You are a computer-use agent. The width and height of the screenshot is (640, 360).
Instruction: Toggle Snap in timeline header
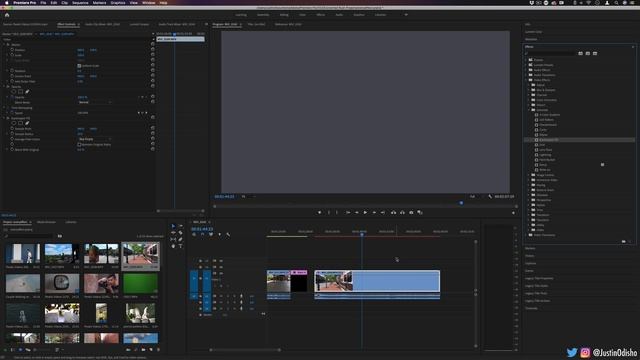point(202,234)
